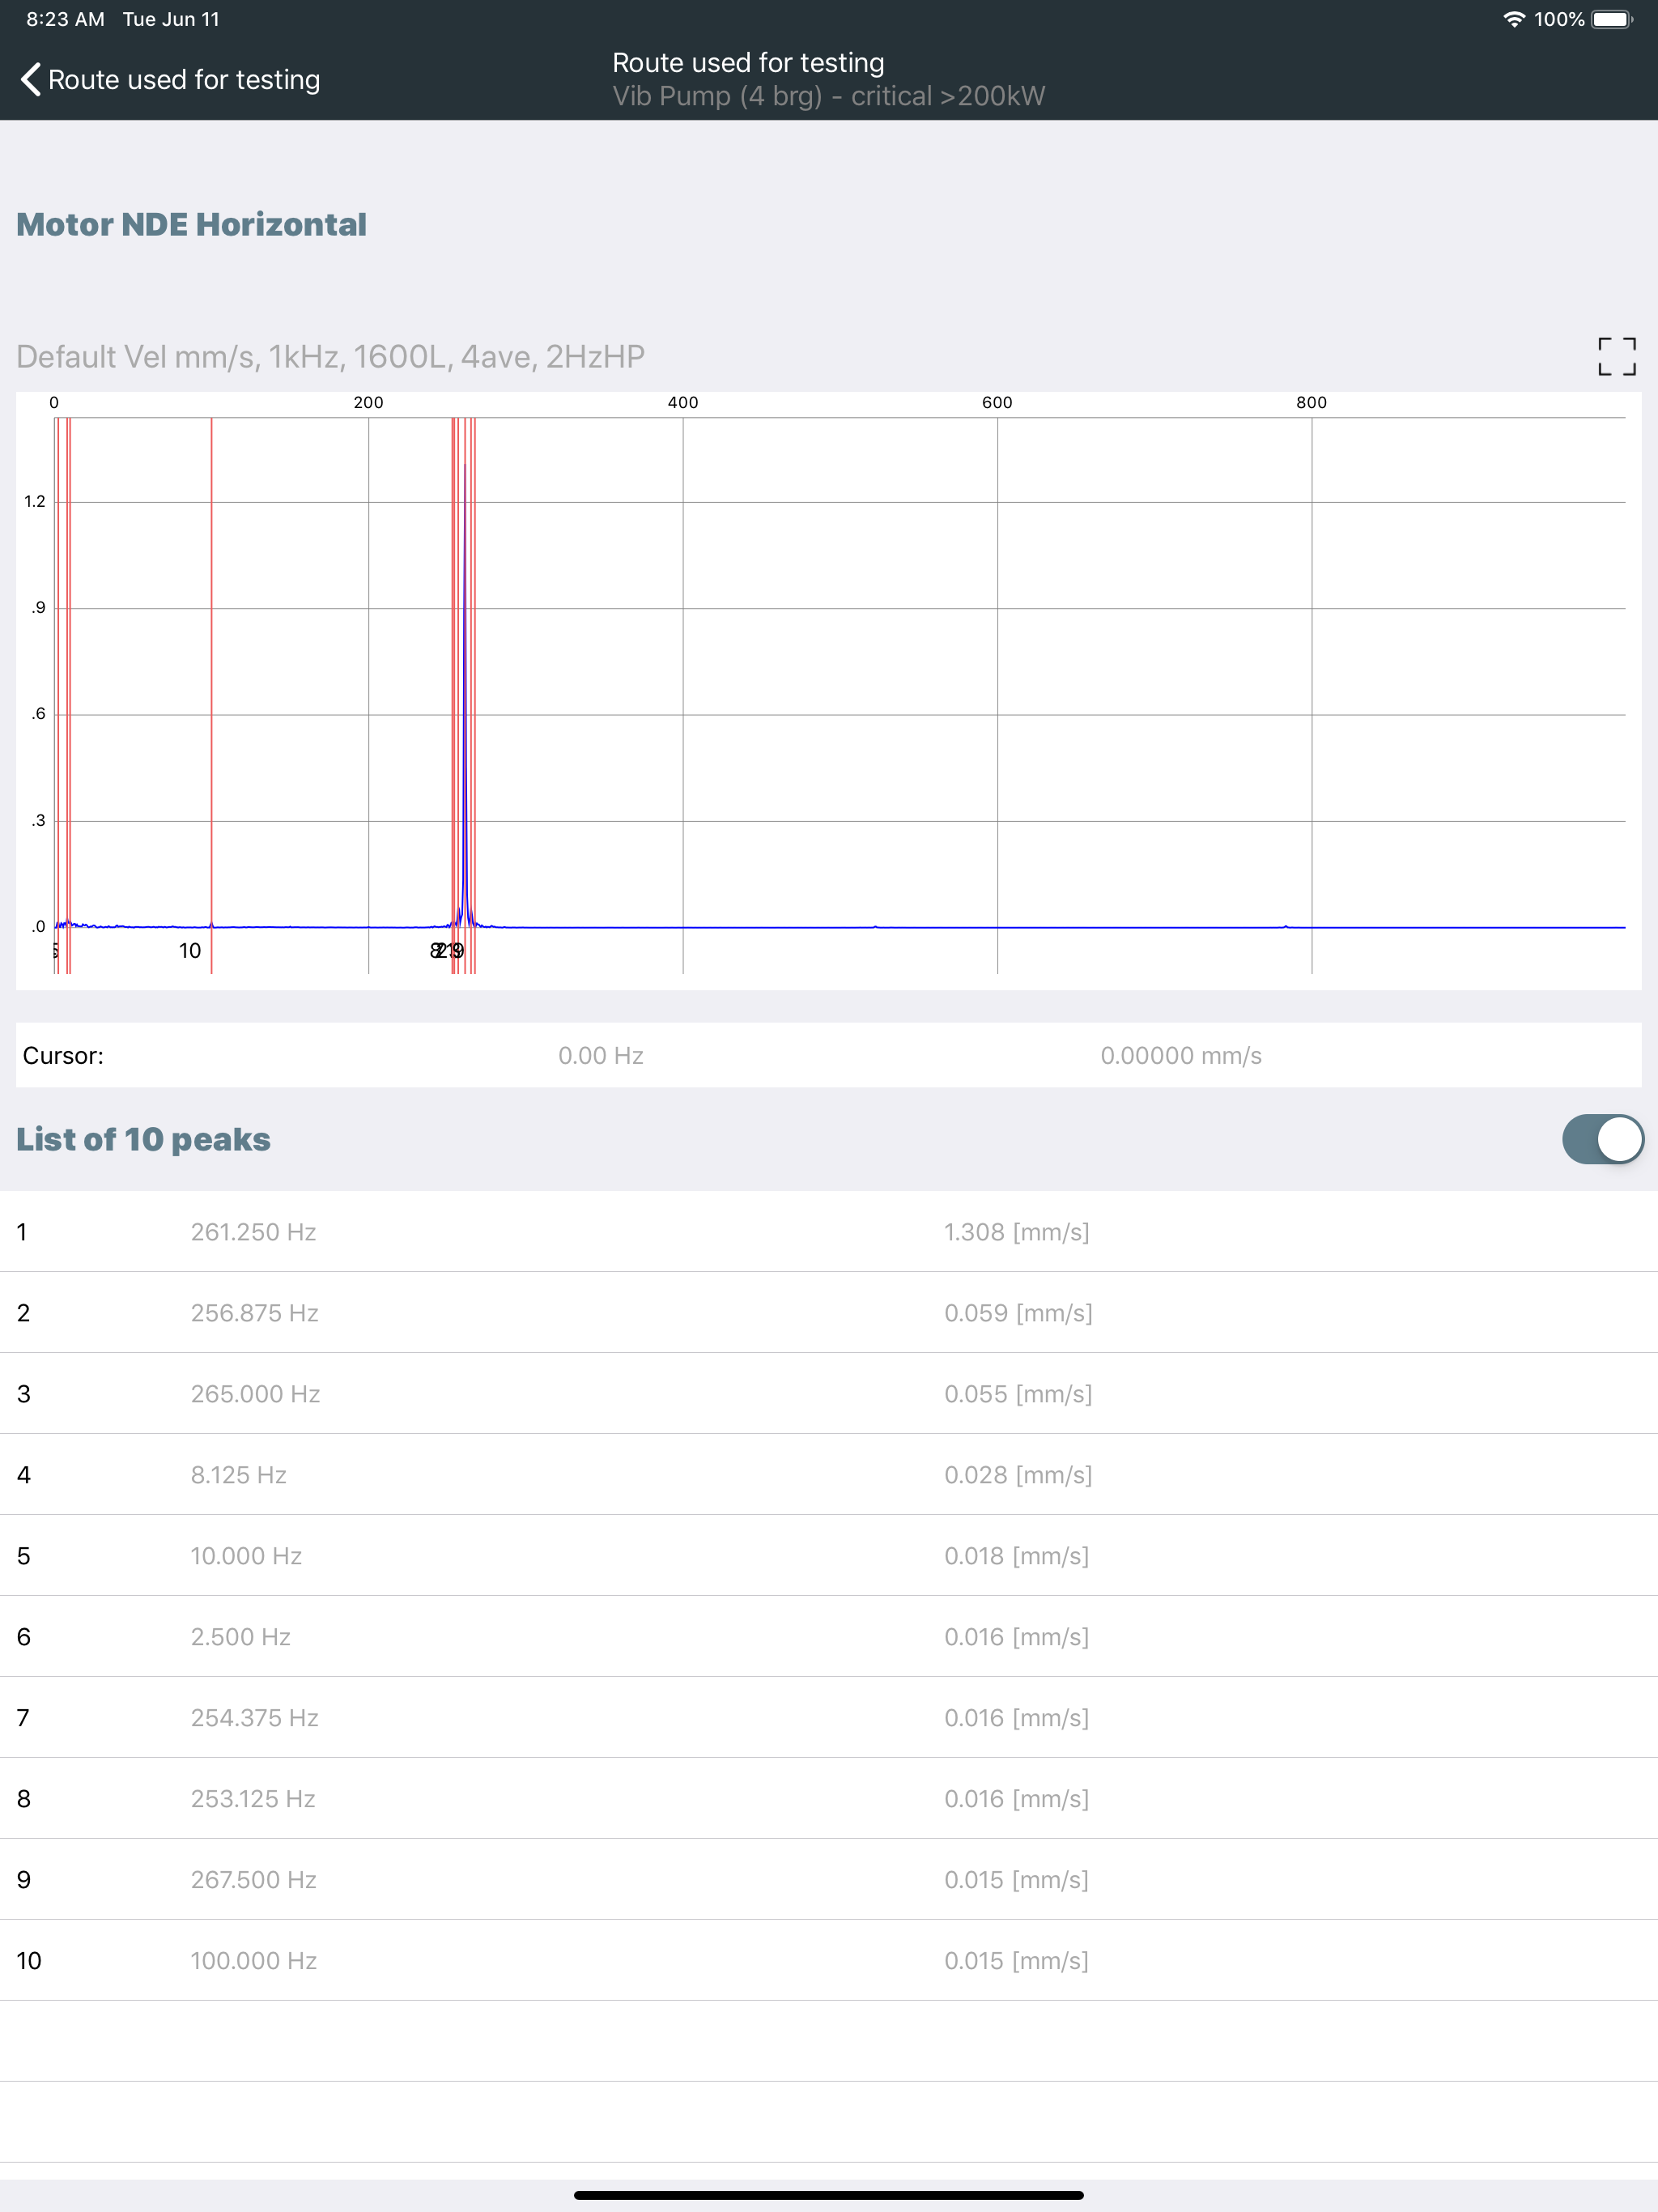This screenshot has height=2212, width=1658.
Task: Tap the 0.018 [mm/s] amplitude value
Action: [1016, 1556]
